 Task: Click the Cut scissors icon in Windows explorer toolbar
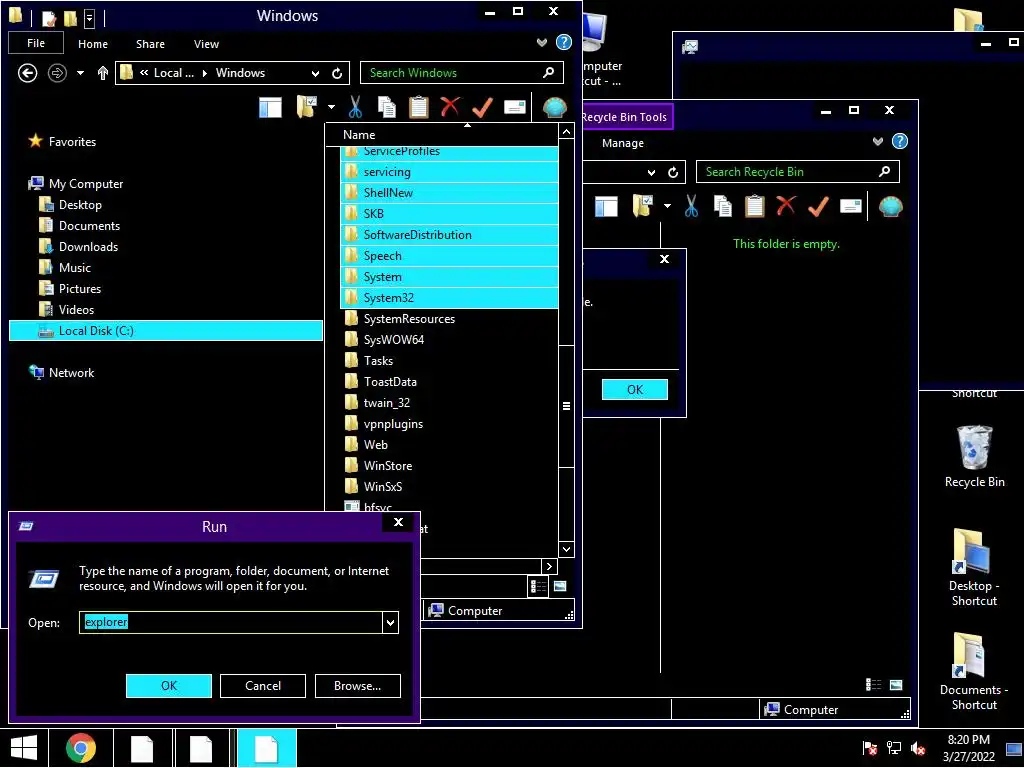point(355,107)
